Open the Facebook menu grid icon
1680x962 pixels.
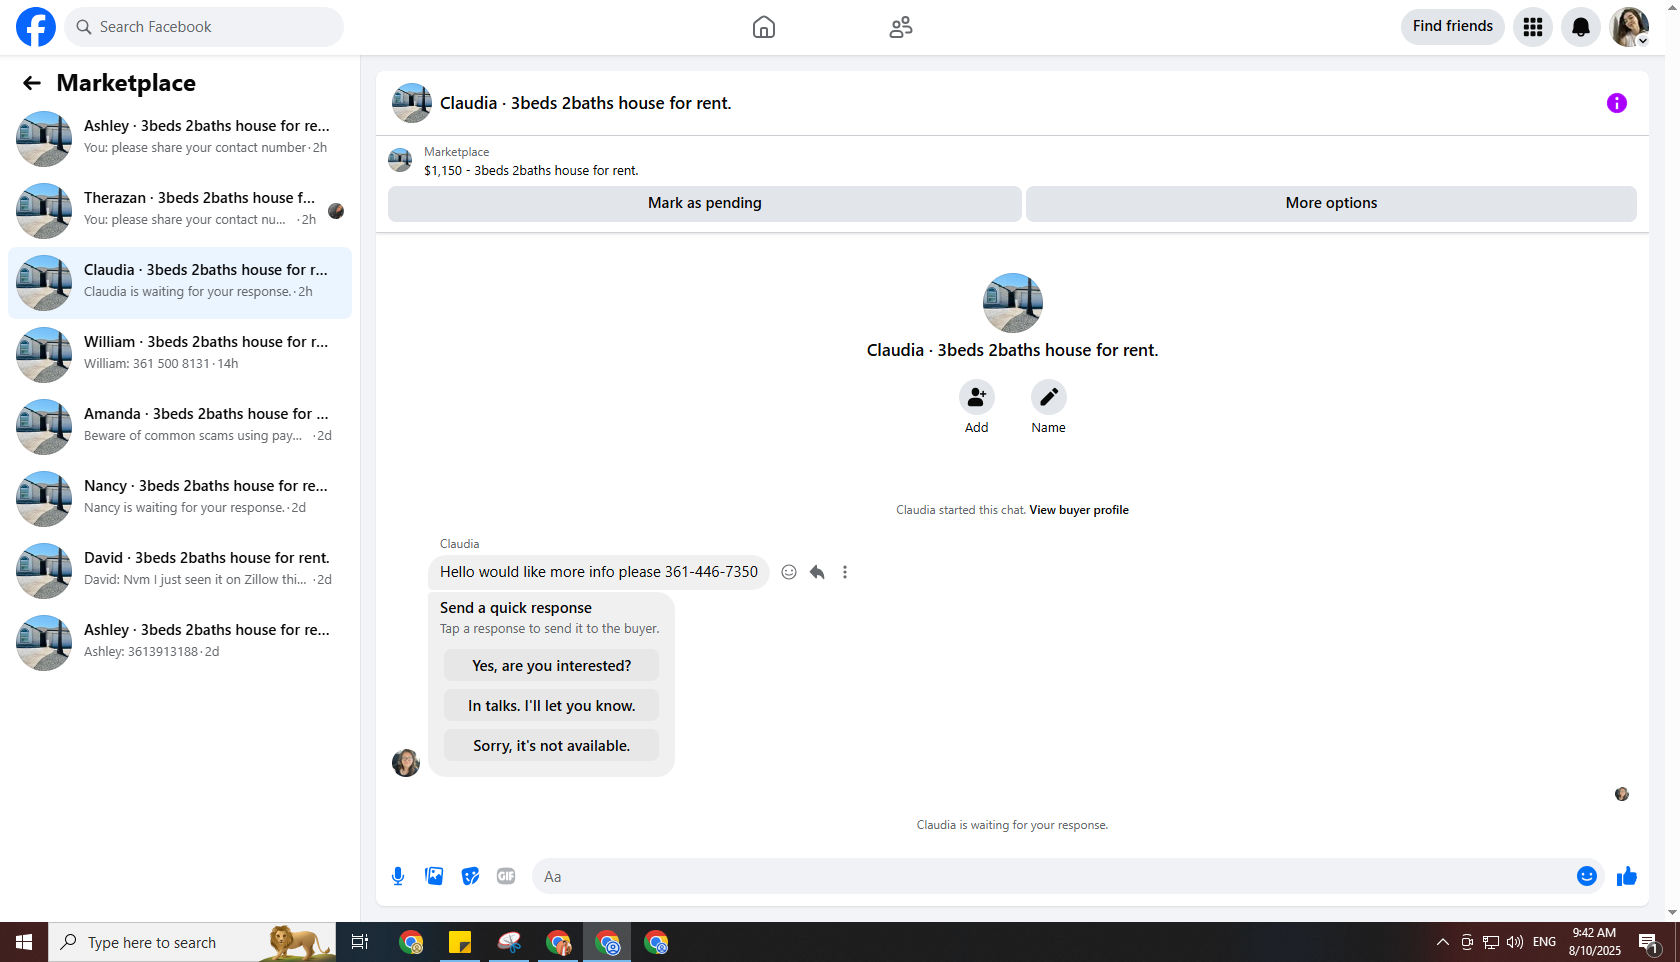pos(1533,27)
